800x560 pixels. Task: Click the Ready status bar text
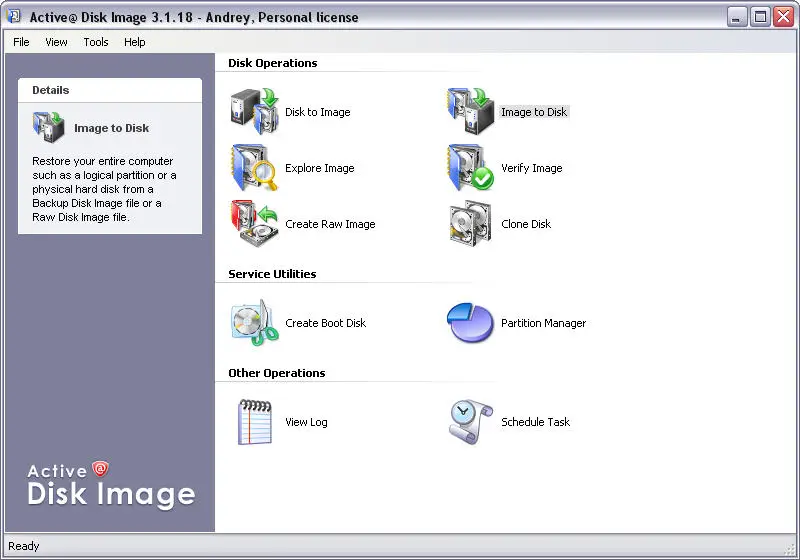23,546
